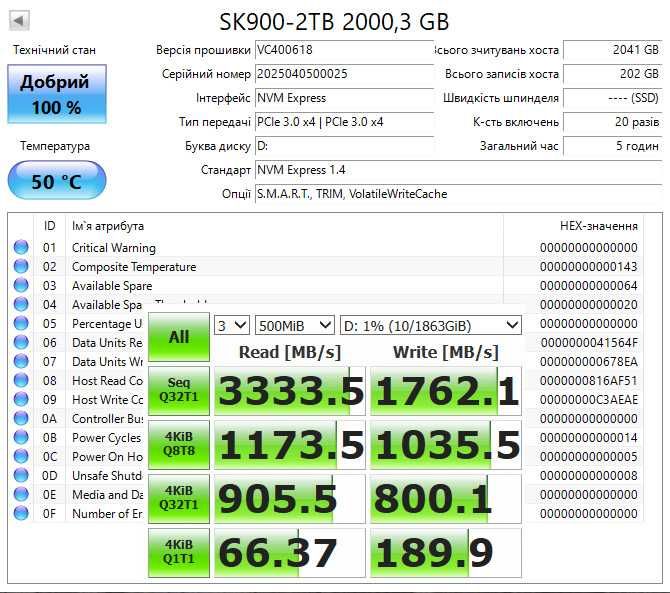Click the SK900-2TB 2000,3 GB title
The height and width of the screenshot is (593, 670).
pyautogui.click(x=334, y=21)
